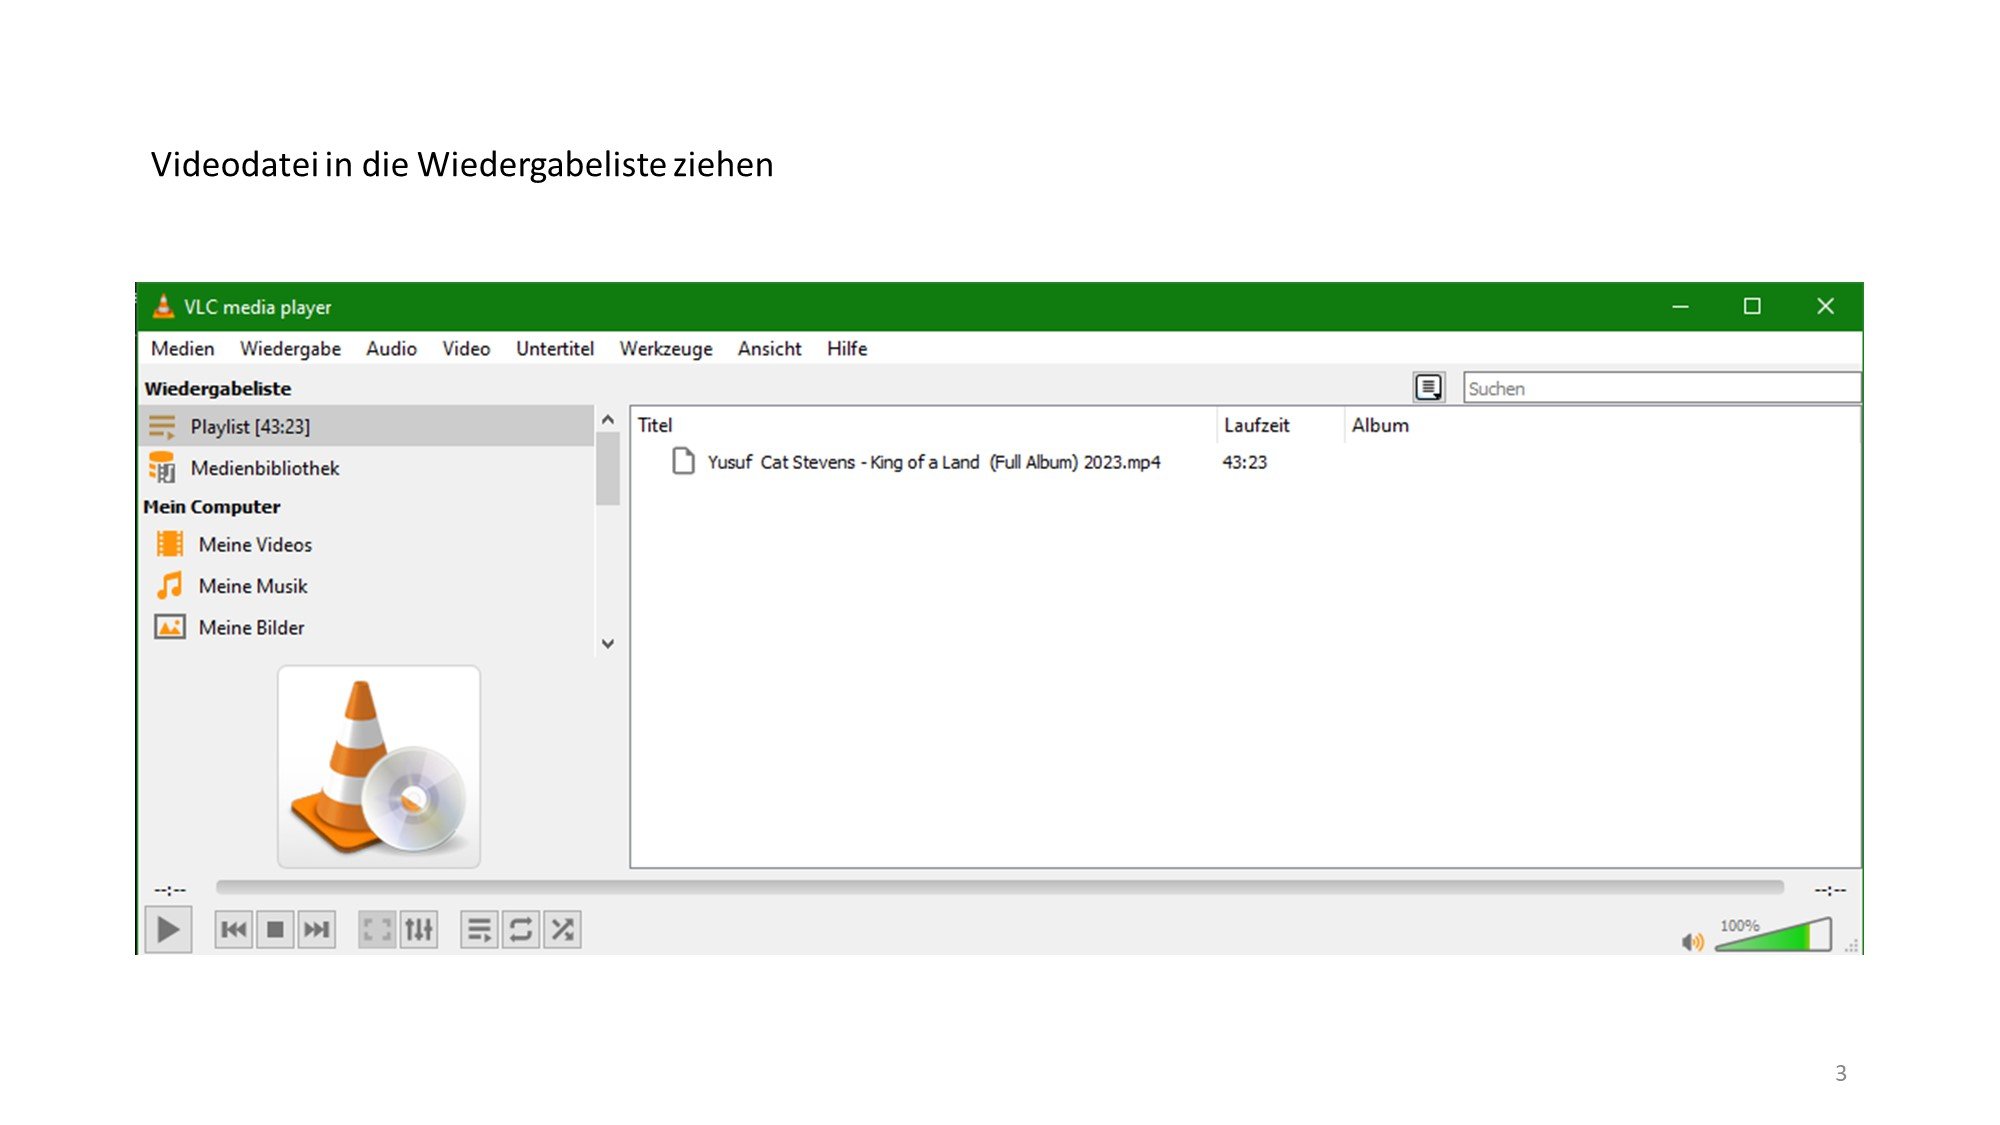This screenshot has height=1125, width=2000.
Task: Skip to next track
Action: click(x=316, y=930)
